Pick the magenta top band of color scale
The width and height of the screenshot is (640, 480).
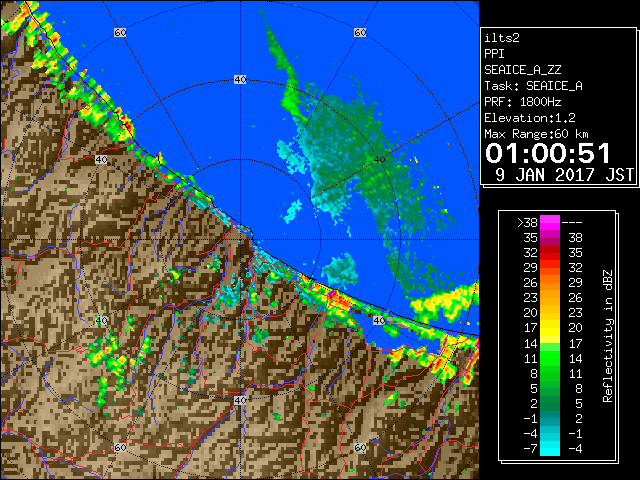[550, 223]
